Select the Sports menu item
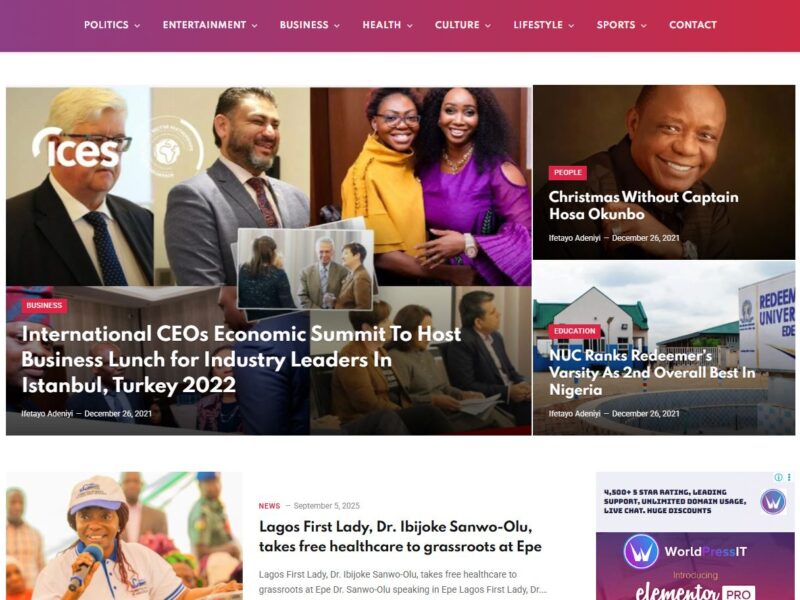The width and height of the screenshot is (800, 600). click(x=616, y=25)
